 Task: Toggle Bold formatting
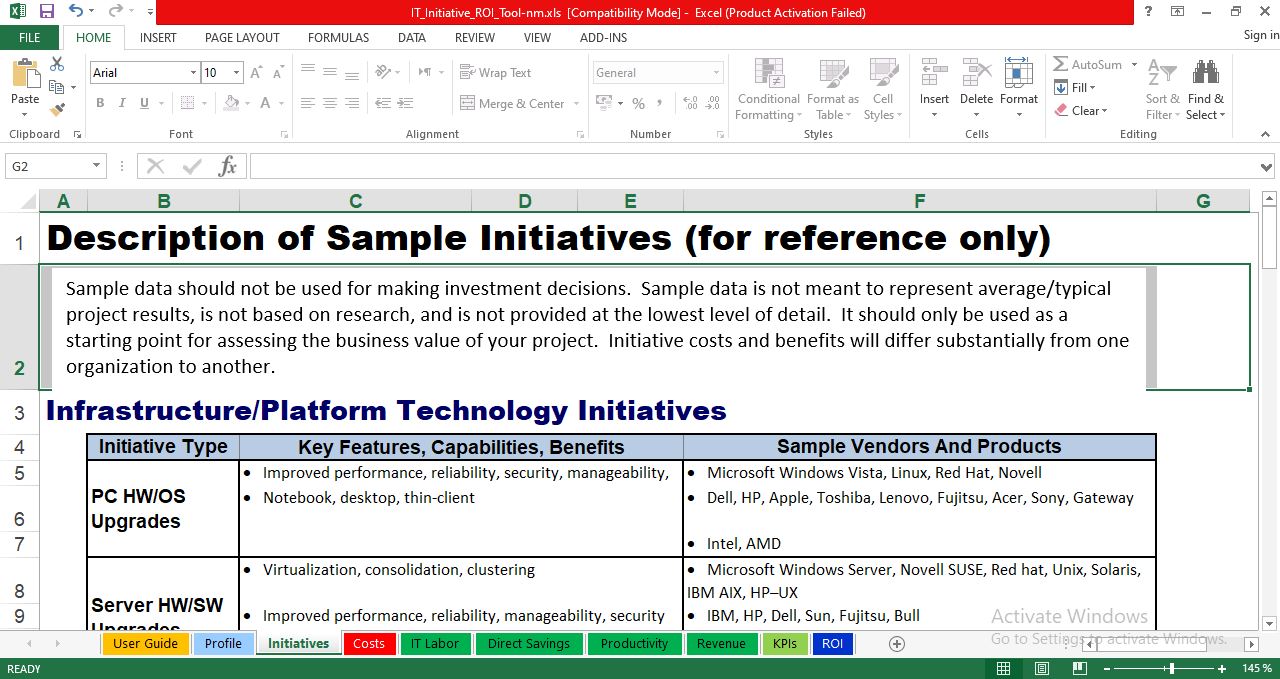100,103
